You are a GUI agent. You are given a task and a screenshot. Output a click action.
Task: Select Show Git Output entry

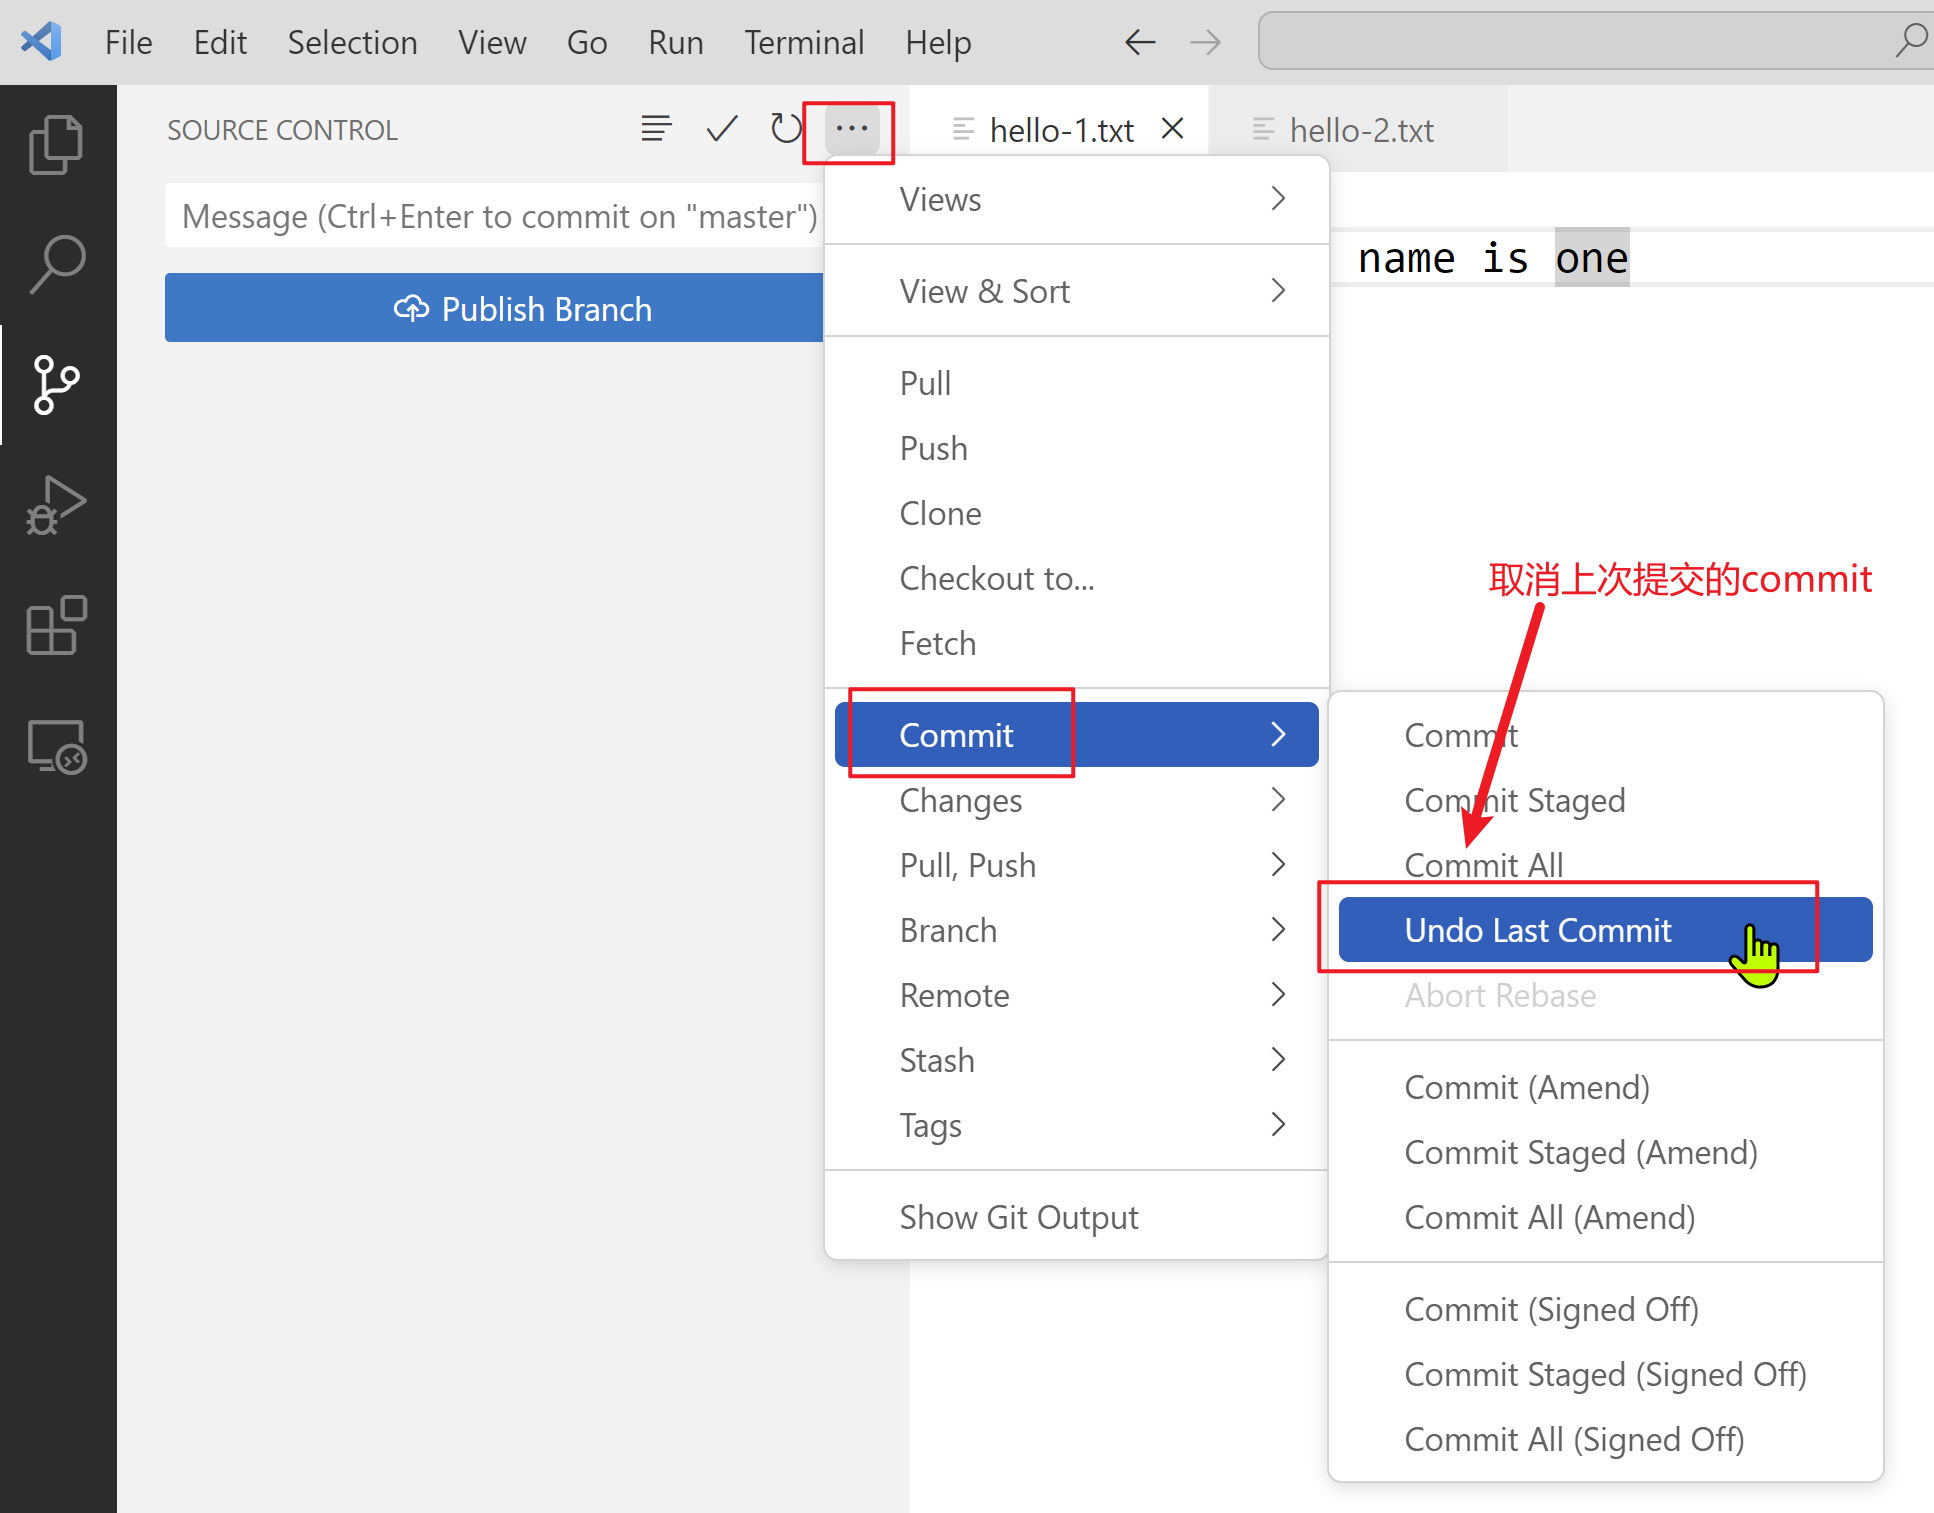click(x=1018, y=1217)
